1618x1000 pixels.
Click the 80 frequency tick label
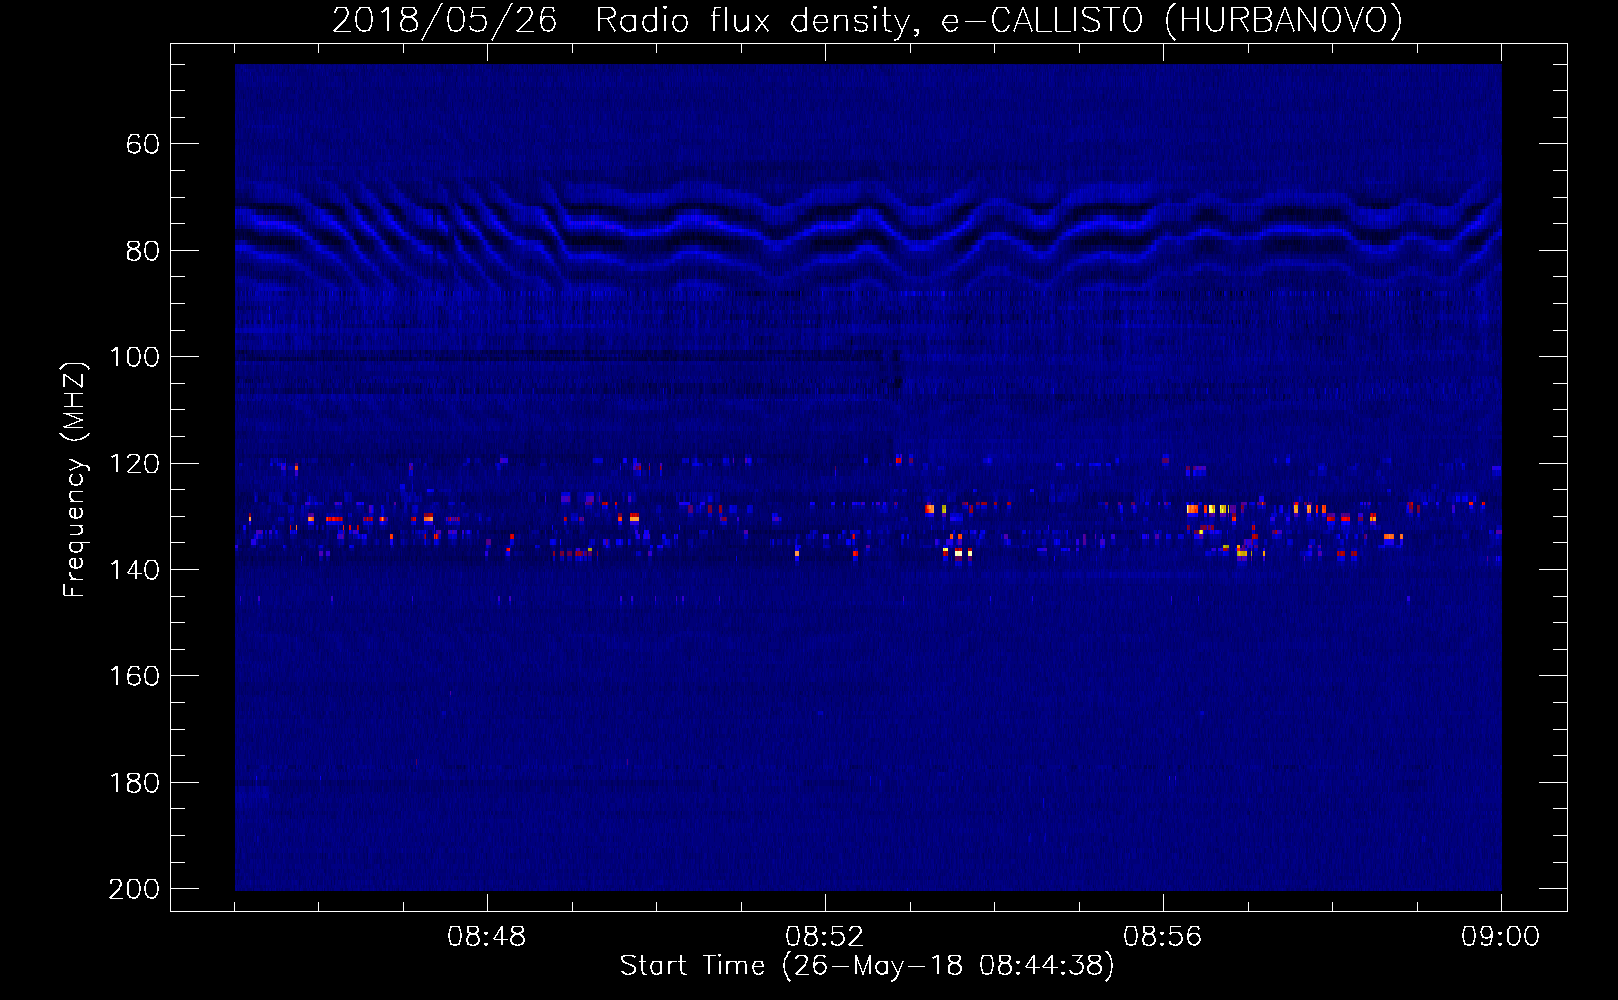143,251
